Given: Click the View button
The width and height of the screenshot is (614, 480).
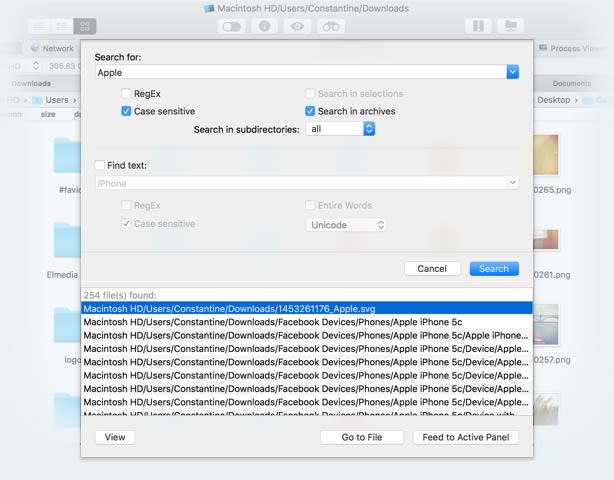Looking at the screenshot, I should pyautogui.click(x=115, y=437).
